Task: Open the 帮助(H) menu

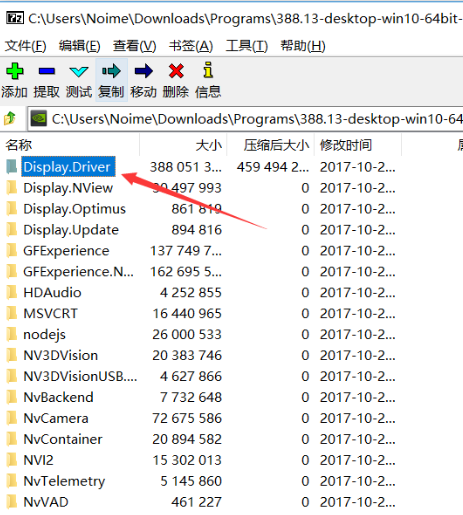Action: tap(303, 46)
